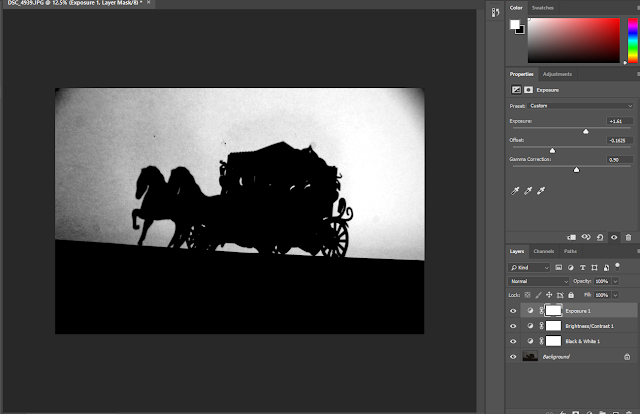Click mask link icon on Exposure 1
This screenshot has width=640, height=414.
tap(542, 311)
